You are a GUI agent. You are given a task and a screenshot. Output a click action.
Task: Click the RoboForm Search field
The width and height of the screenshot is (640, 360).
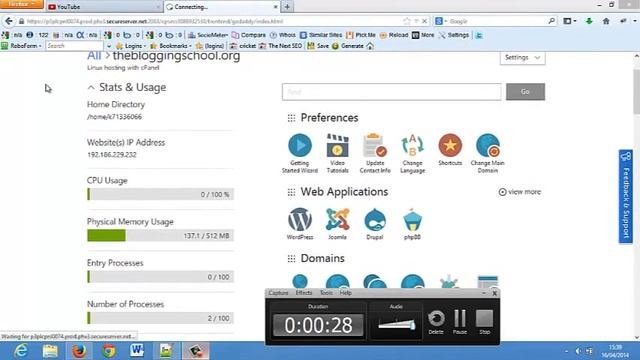pos(74,46)
